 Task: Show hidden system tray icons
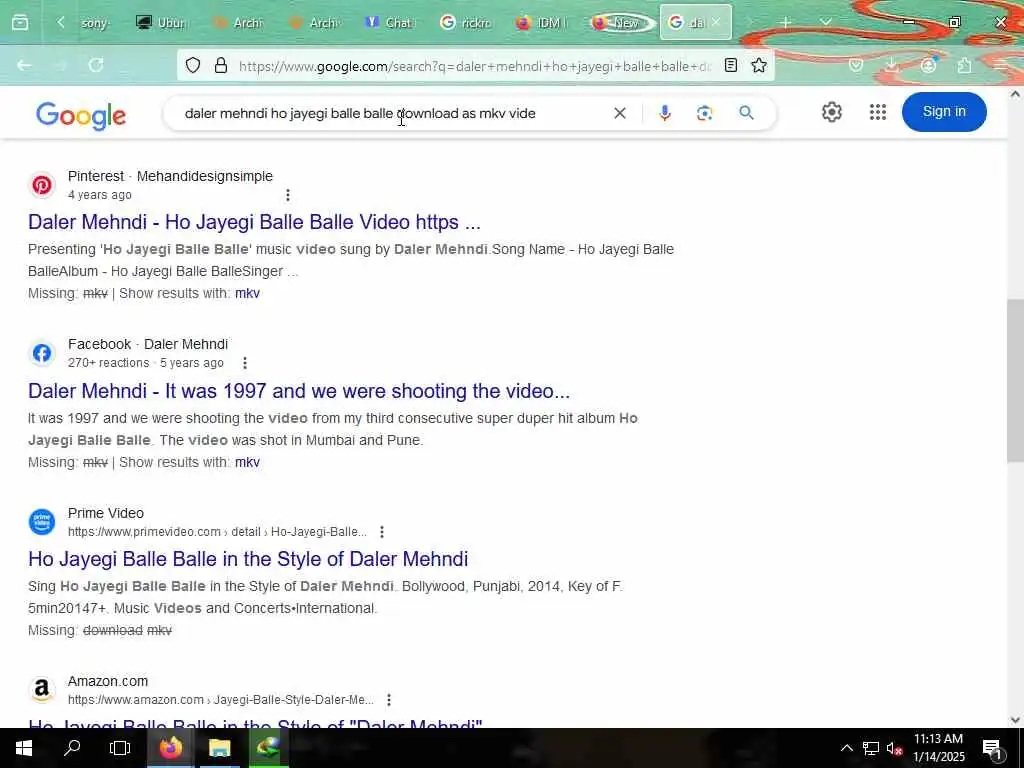point(846,748)
